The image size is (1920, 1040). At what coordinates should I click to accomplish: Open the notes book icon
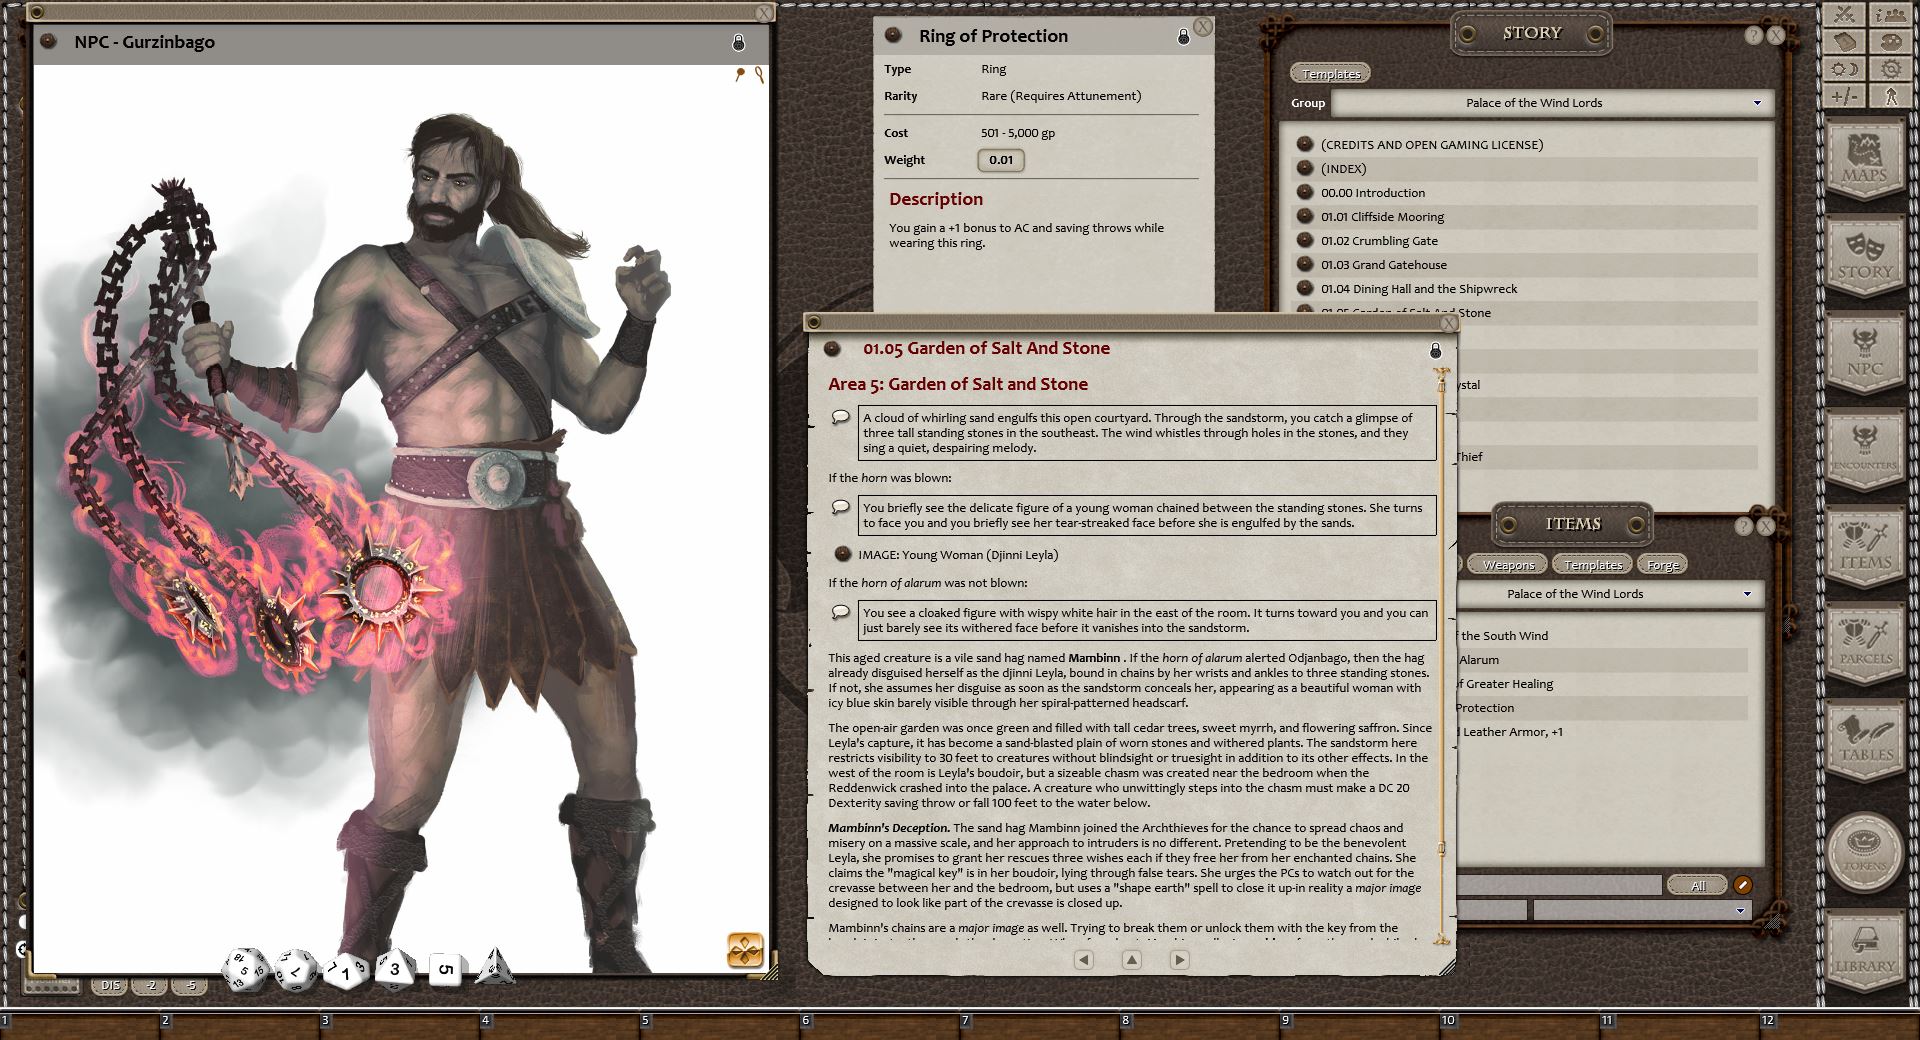[1845, 42]
